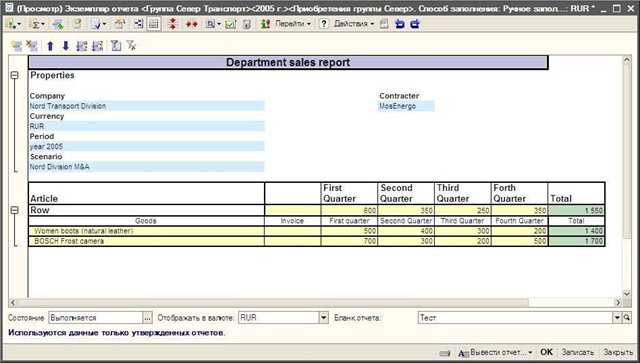This screenshot has height=363, width=640.
Task: Select the Women boots (natural leather) row
Action: point(147,231)
